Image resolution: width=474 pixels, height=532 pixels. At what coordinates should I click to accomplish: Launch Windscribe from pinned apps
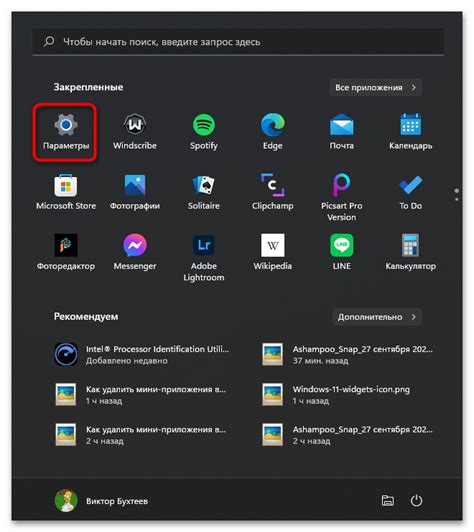point(135,132)
